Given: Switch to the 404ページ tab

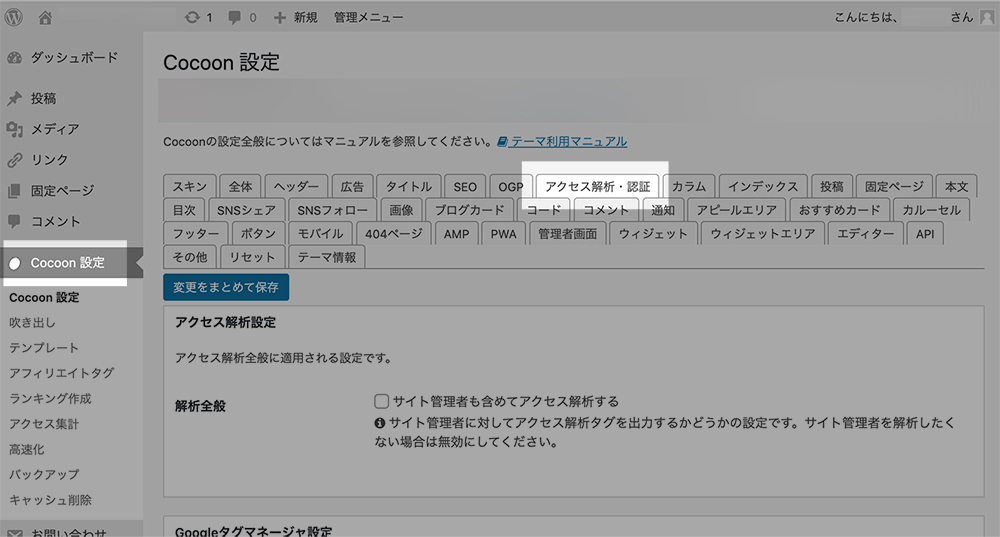Looking at the screenshot, I should click(393, 233).
